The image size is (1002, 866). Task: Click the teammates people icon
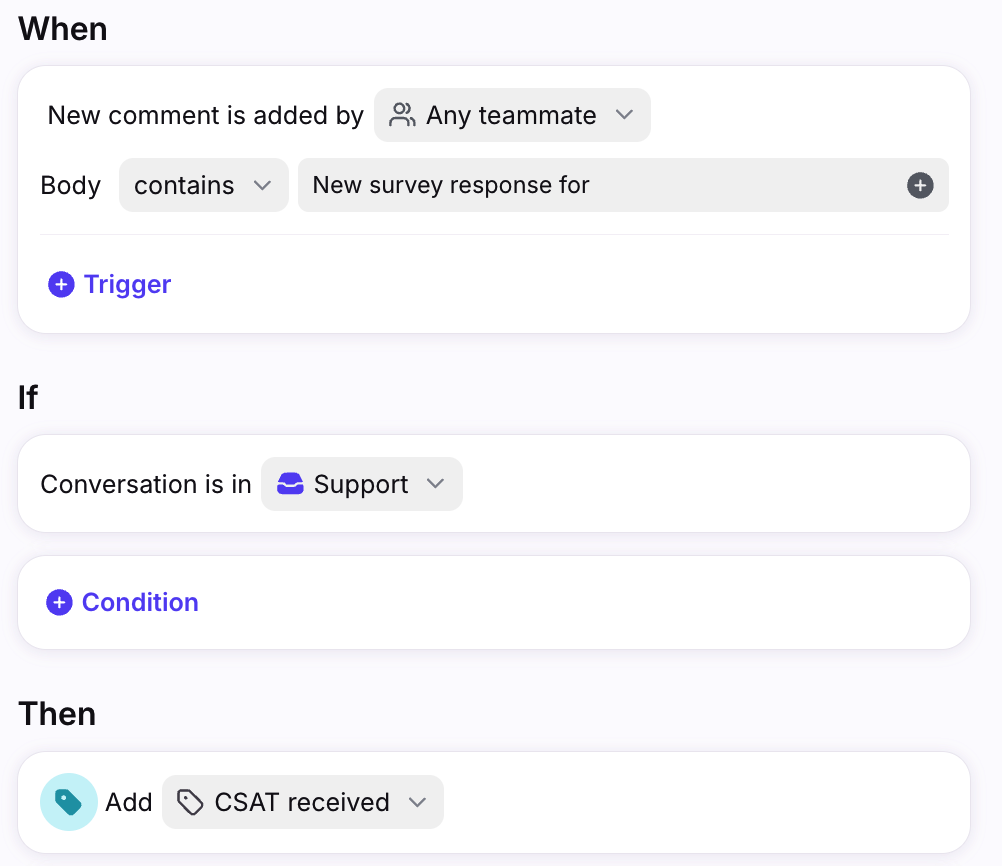coord(403,115)
